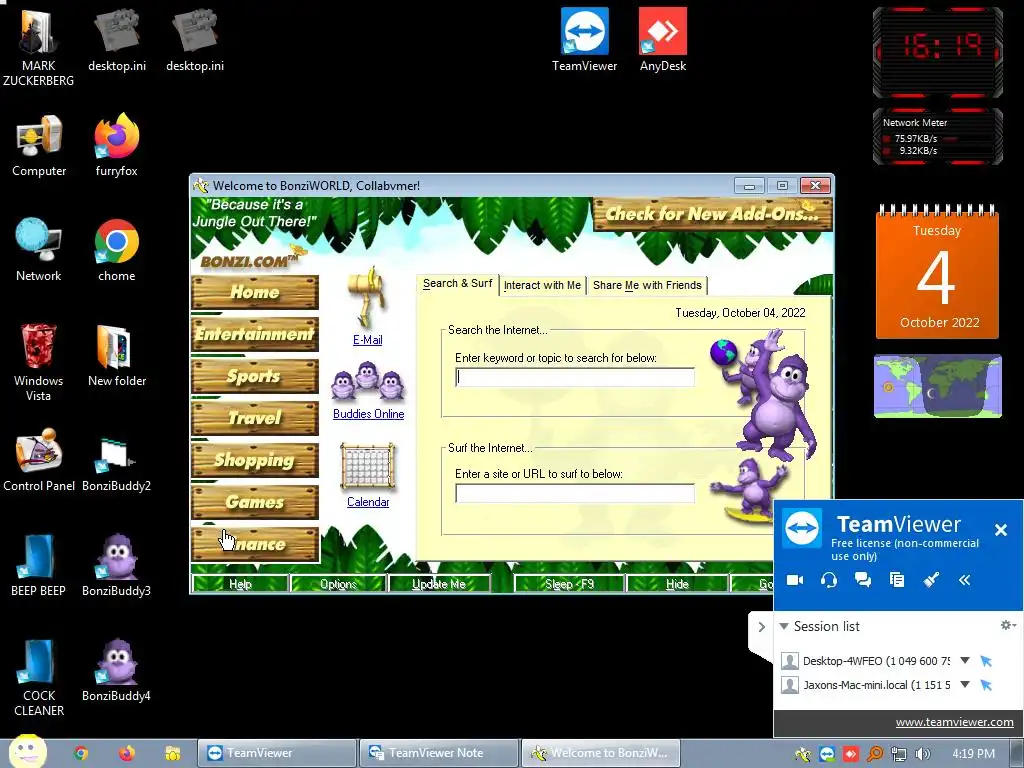Launch the TeamViewer desktop shortcut
The height and width of the screenshot is (768, 1024).
click(x=584, y=39)
